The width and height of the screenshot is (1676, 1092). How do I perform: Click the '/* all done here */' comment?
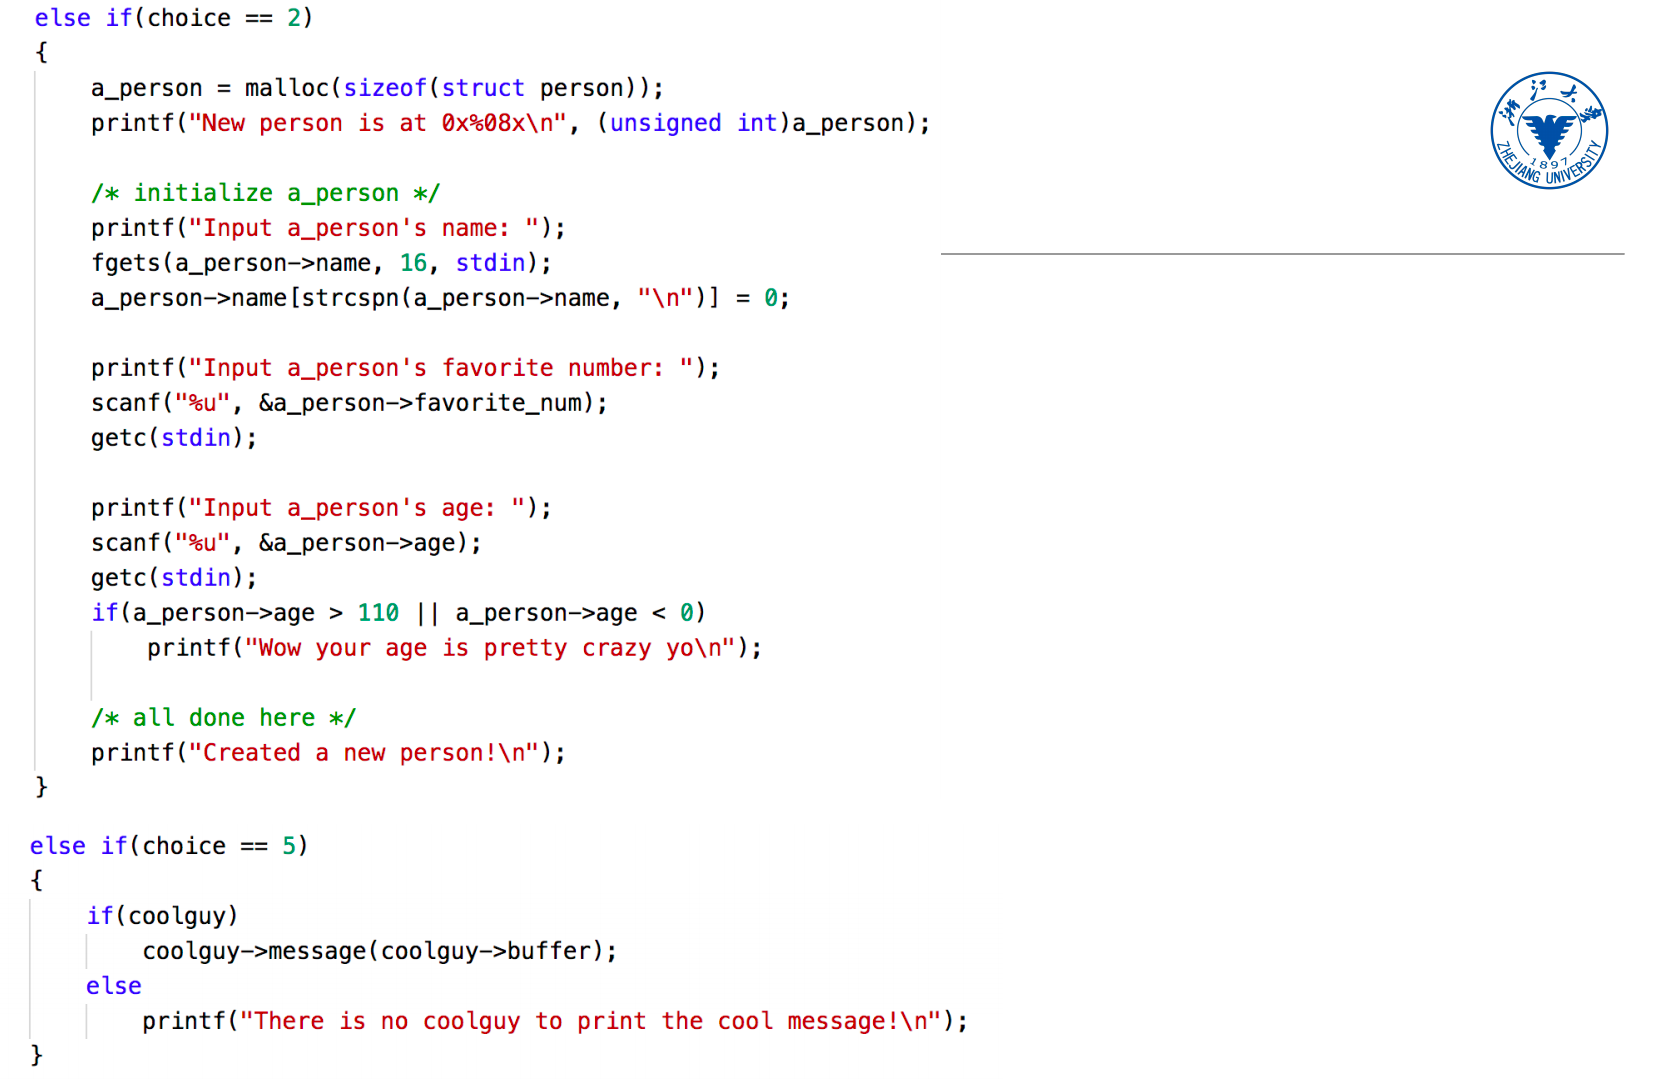point(223,718)
